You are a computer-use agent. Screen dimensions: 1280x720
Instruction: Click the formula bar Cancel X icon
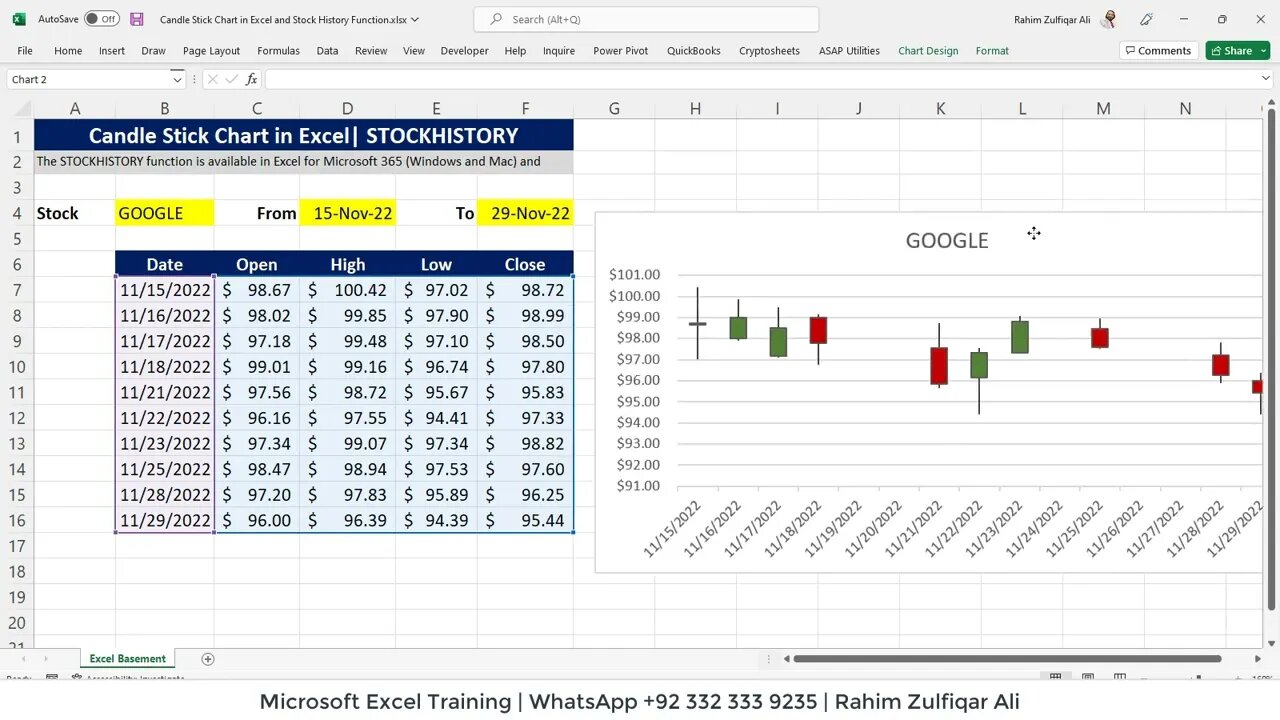(x=213, y=79)
